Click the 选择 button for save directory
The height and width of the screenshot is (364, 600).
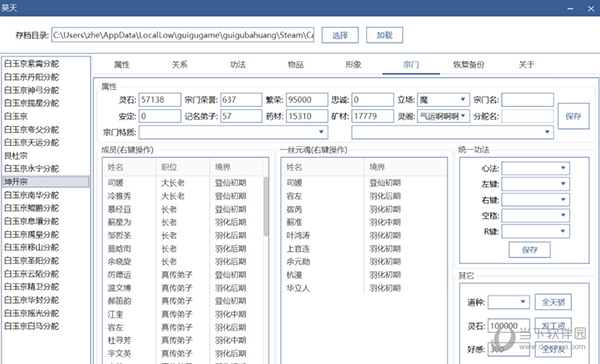click(x=340, y=35)
